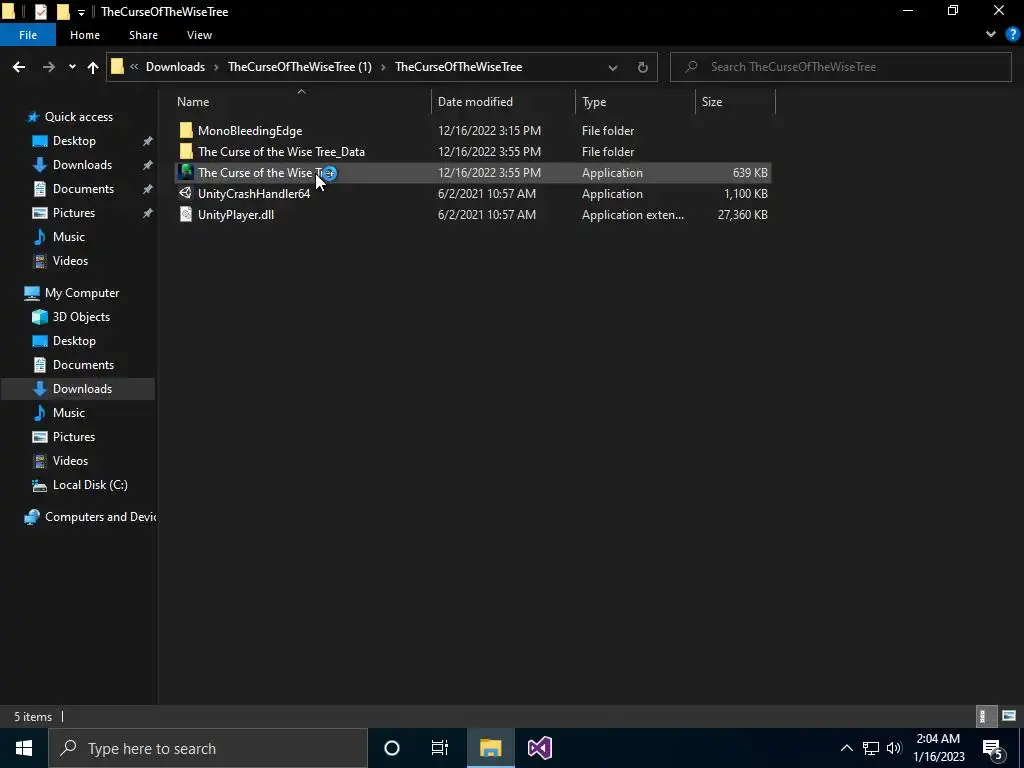Open Videos under My Computer
This screenshot has width=1024, height=768.
70,461
